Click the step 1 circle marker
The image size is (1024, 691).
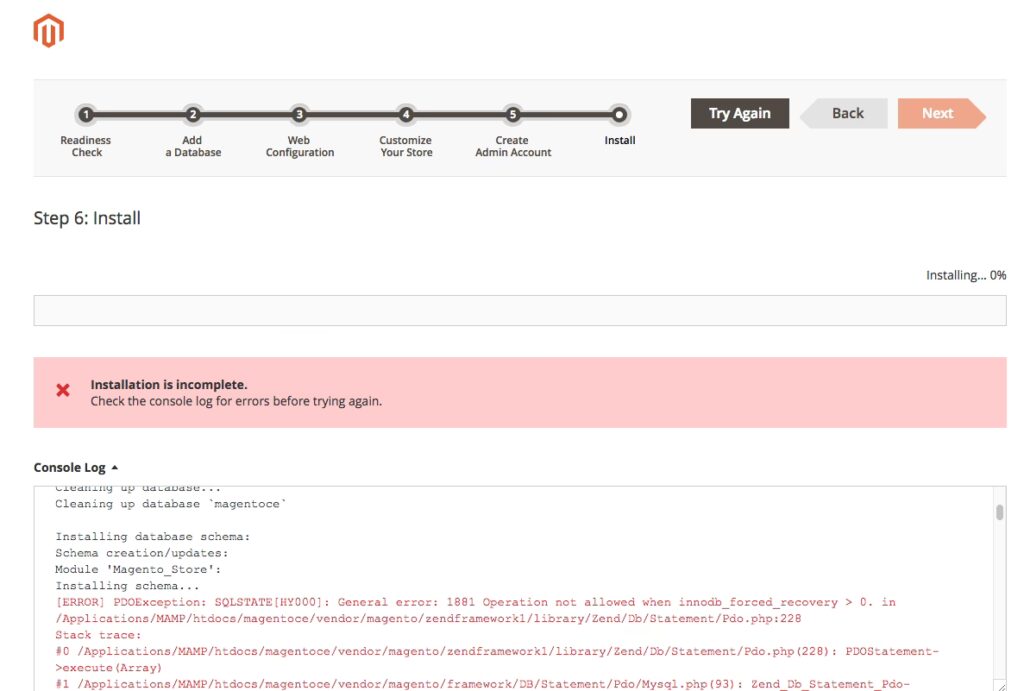tap(86, 115)
